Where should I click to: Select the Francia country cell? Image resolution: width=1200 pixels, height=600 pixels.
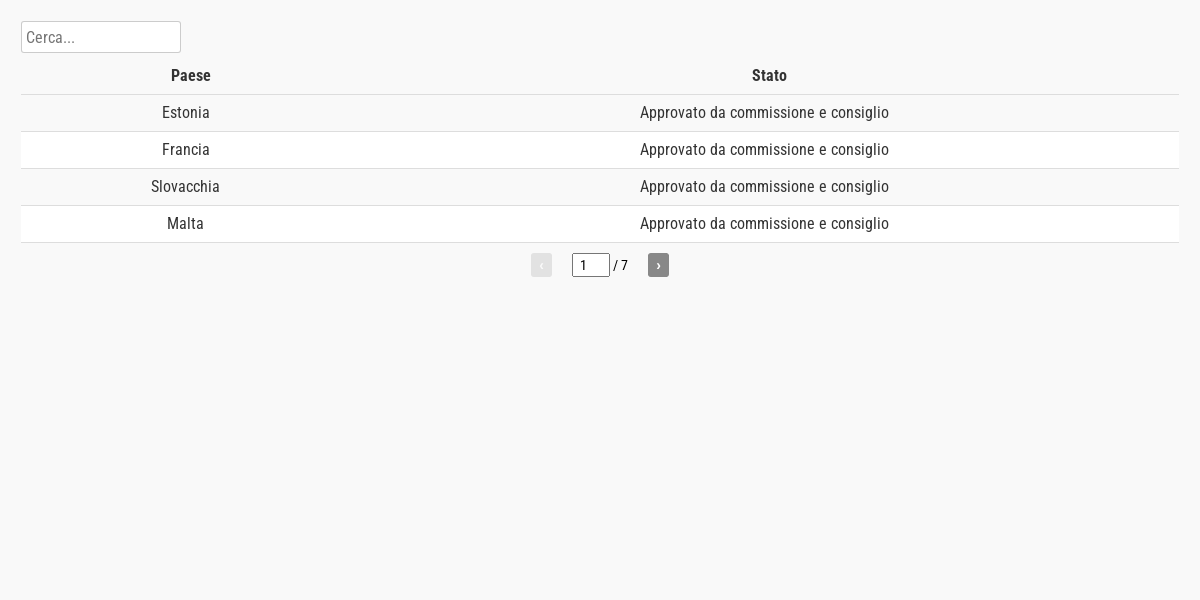(186, 150)
